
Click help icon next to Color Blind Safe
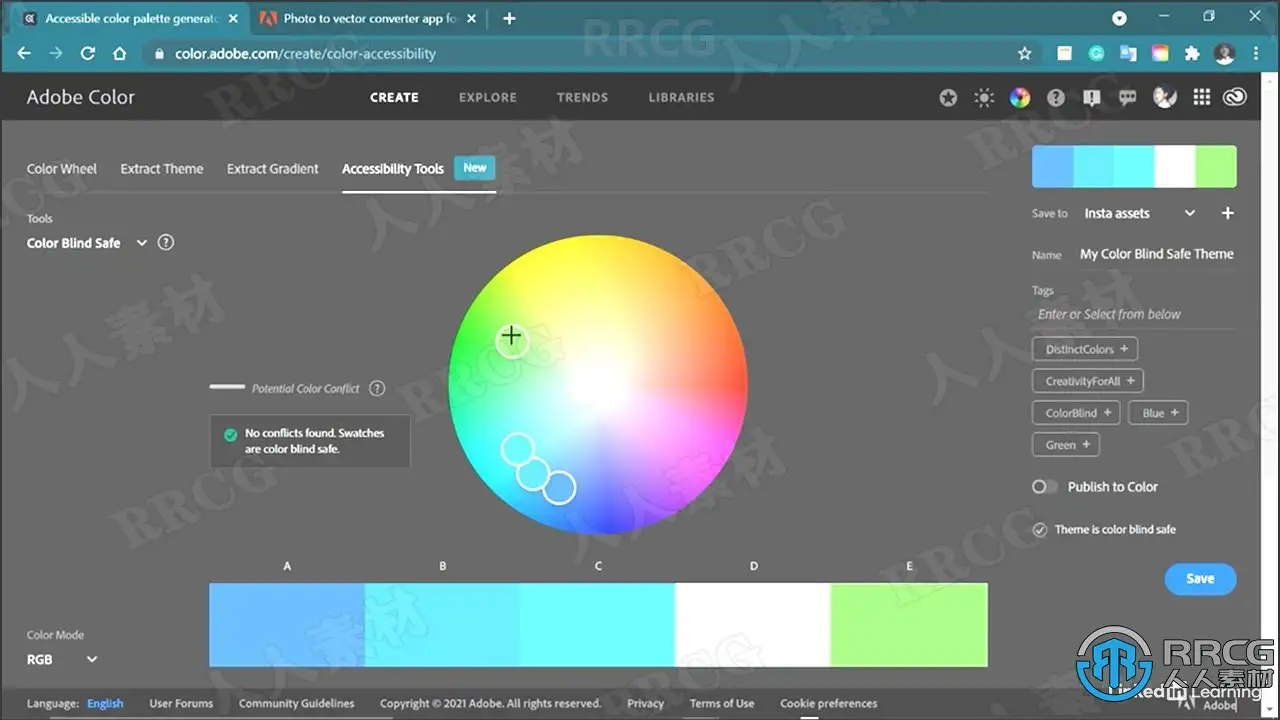[166, 242]
